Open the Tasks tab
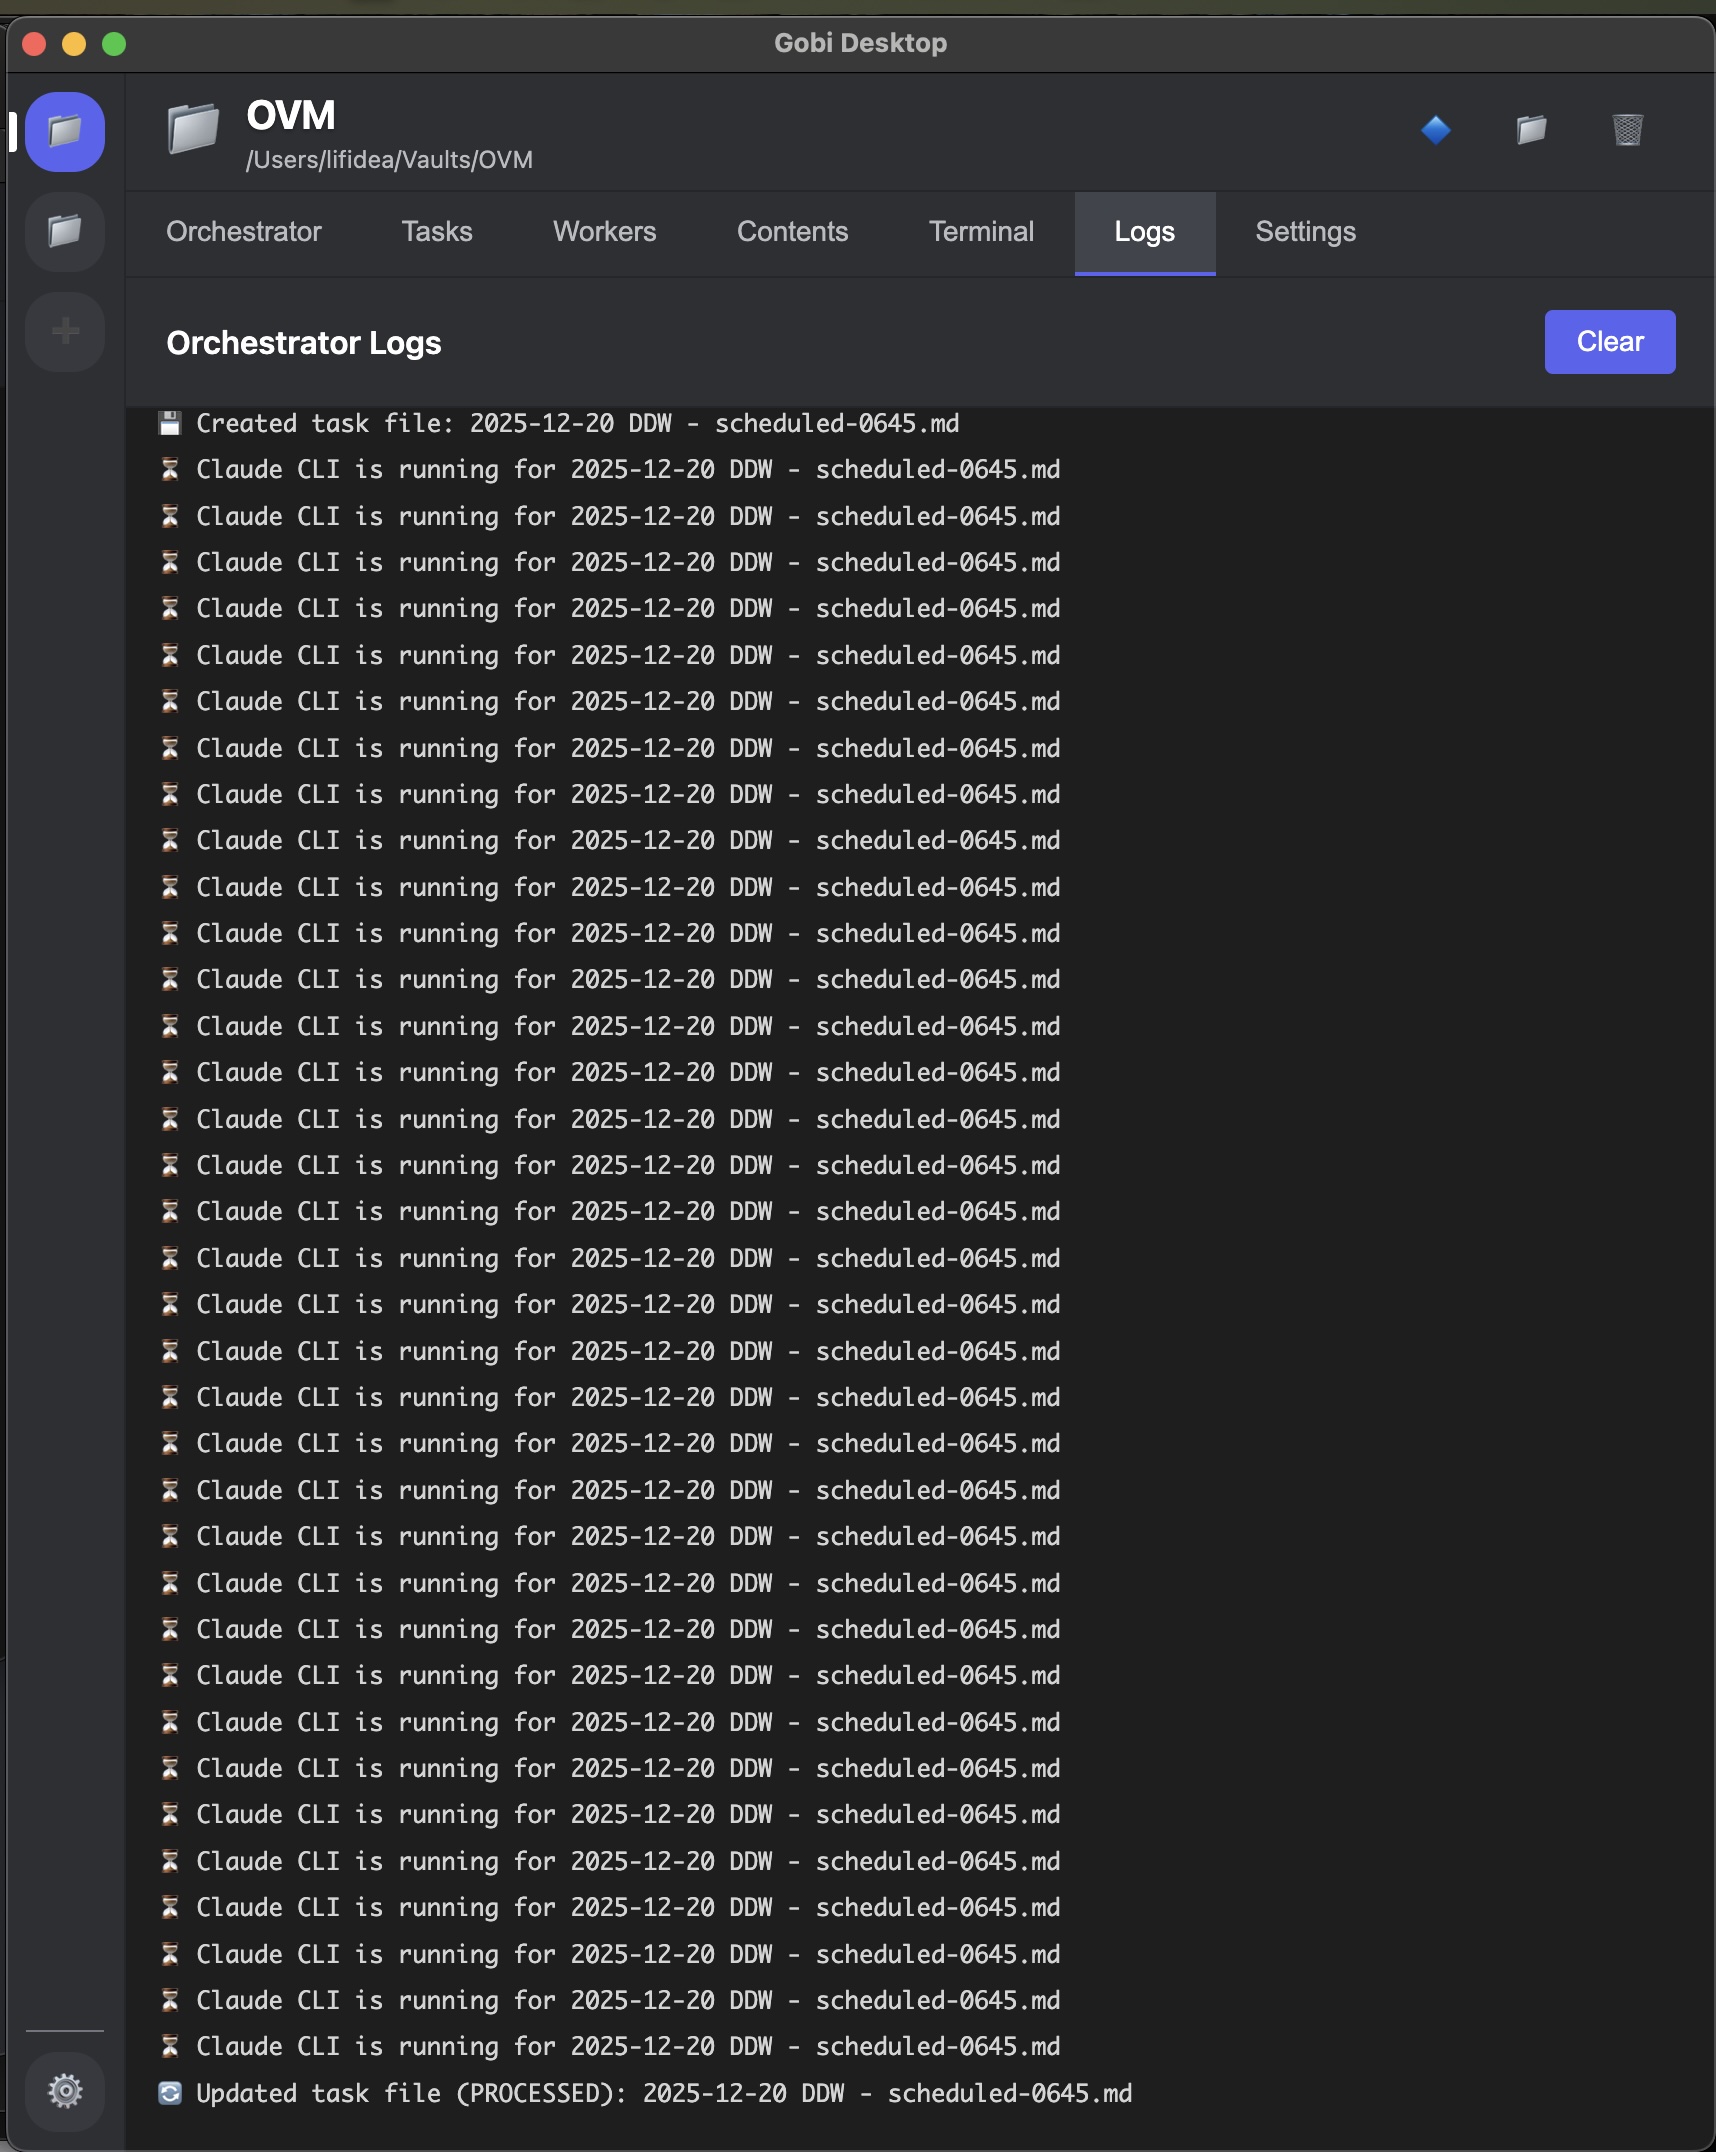The width and height of the screenshot is (1716, 2152). [x=437, y=232]
